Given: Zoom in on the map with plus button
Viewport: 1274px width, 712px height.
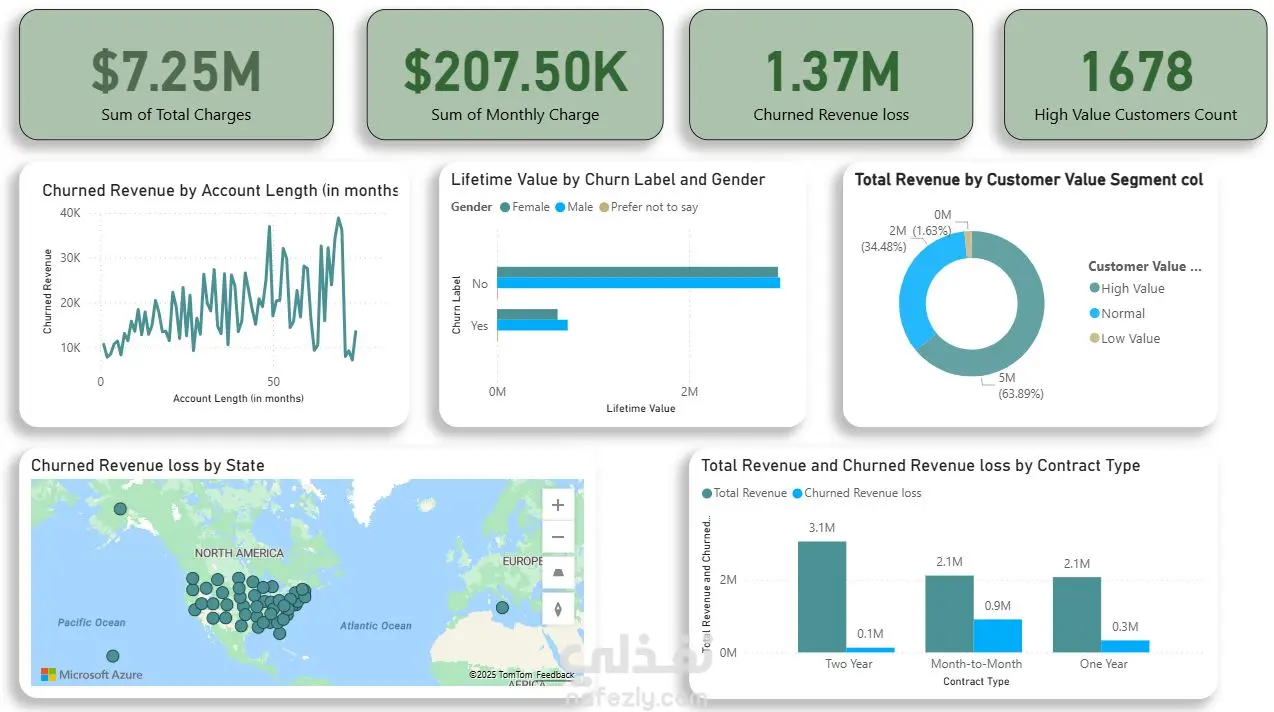Looking at the screenshot, I should (558, 505).
